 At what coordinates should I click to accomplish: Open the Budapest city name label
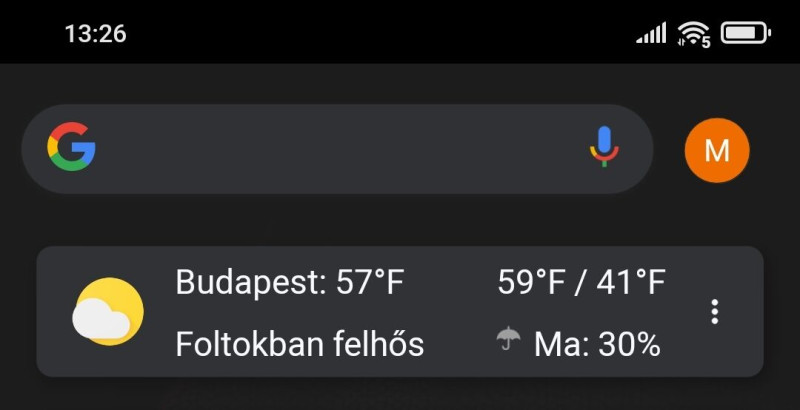[x=250, y=283]
